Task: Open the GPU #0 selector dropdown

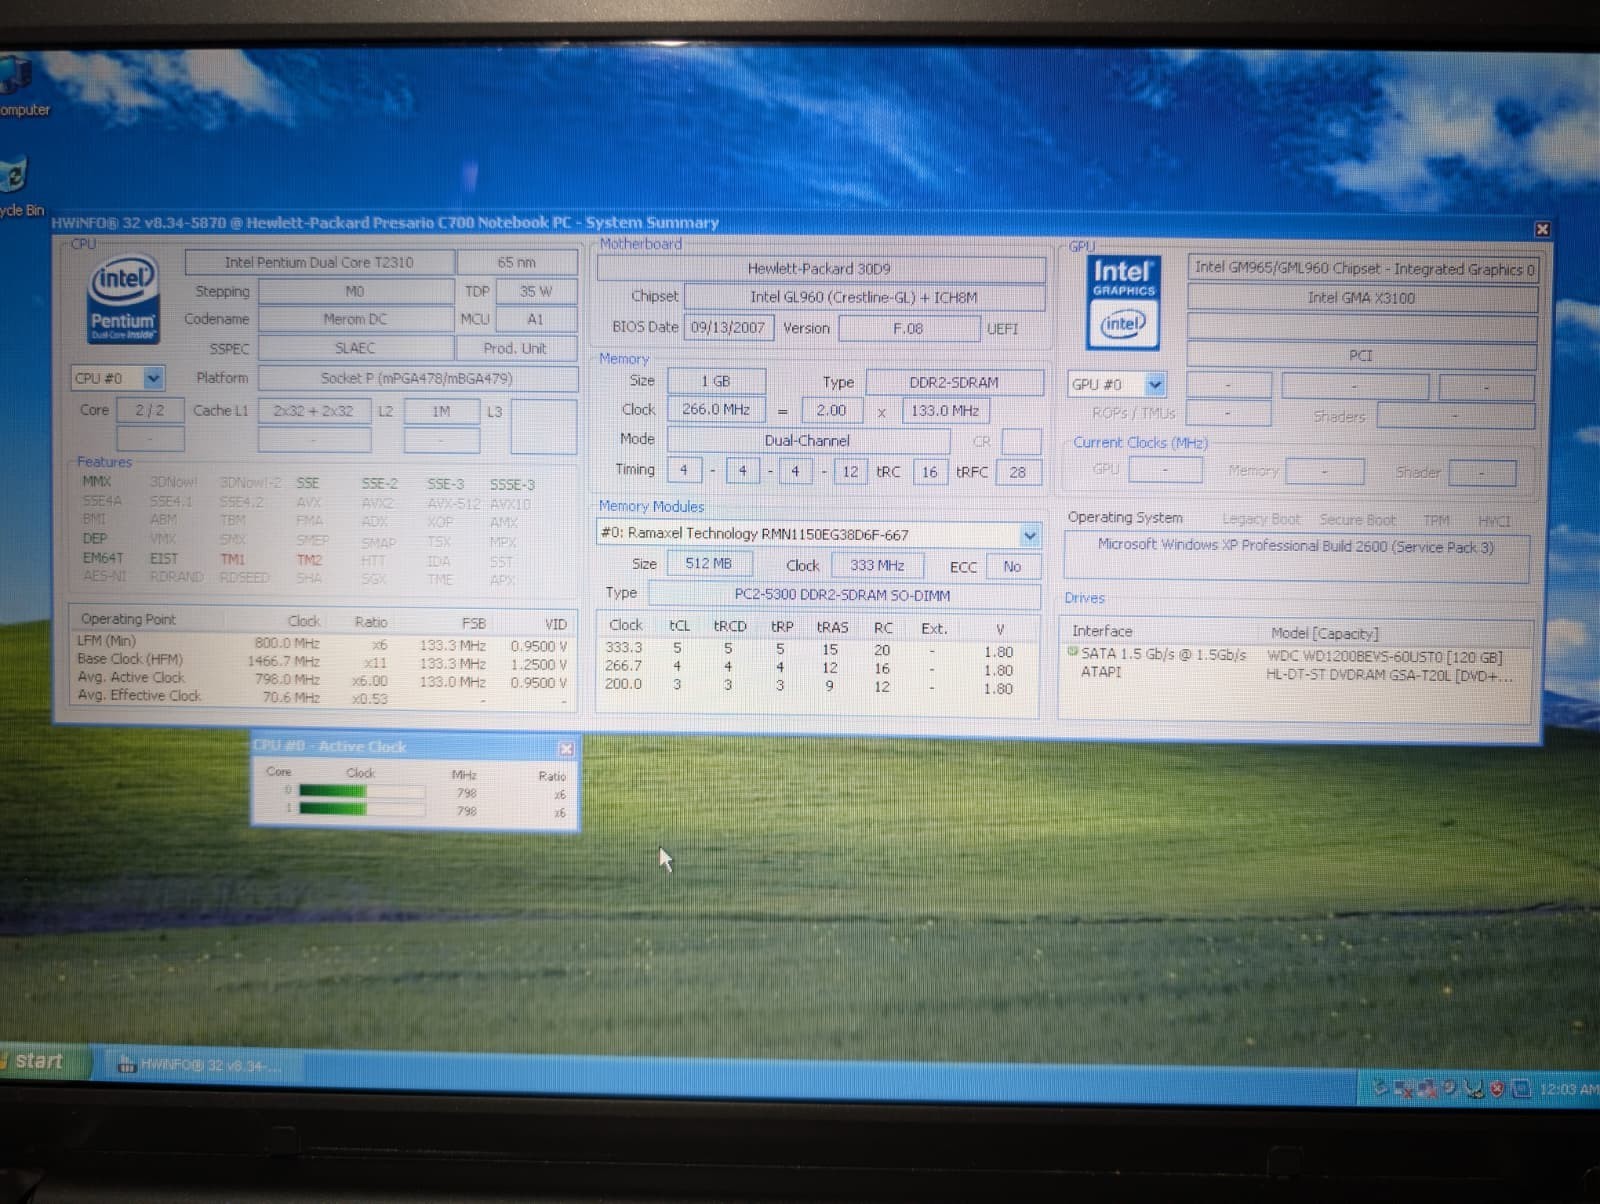Action: point(1155,384)
